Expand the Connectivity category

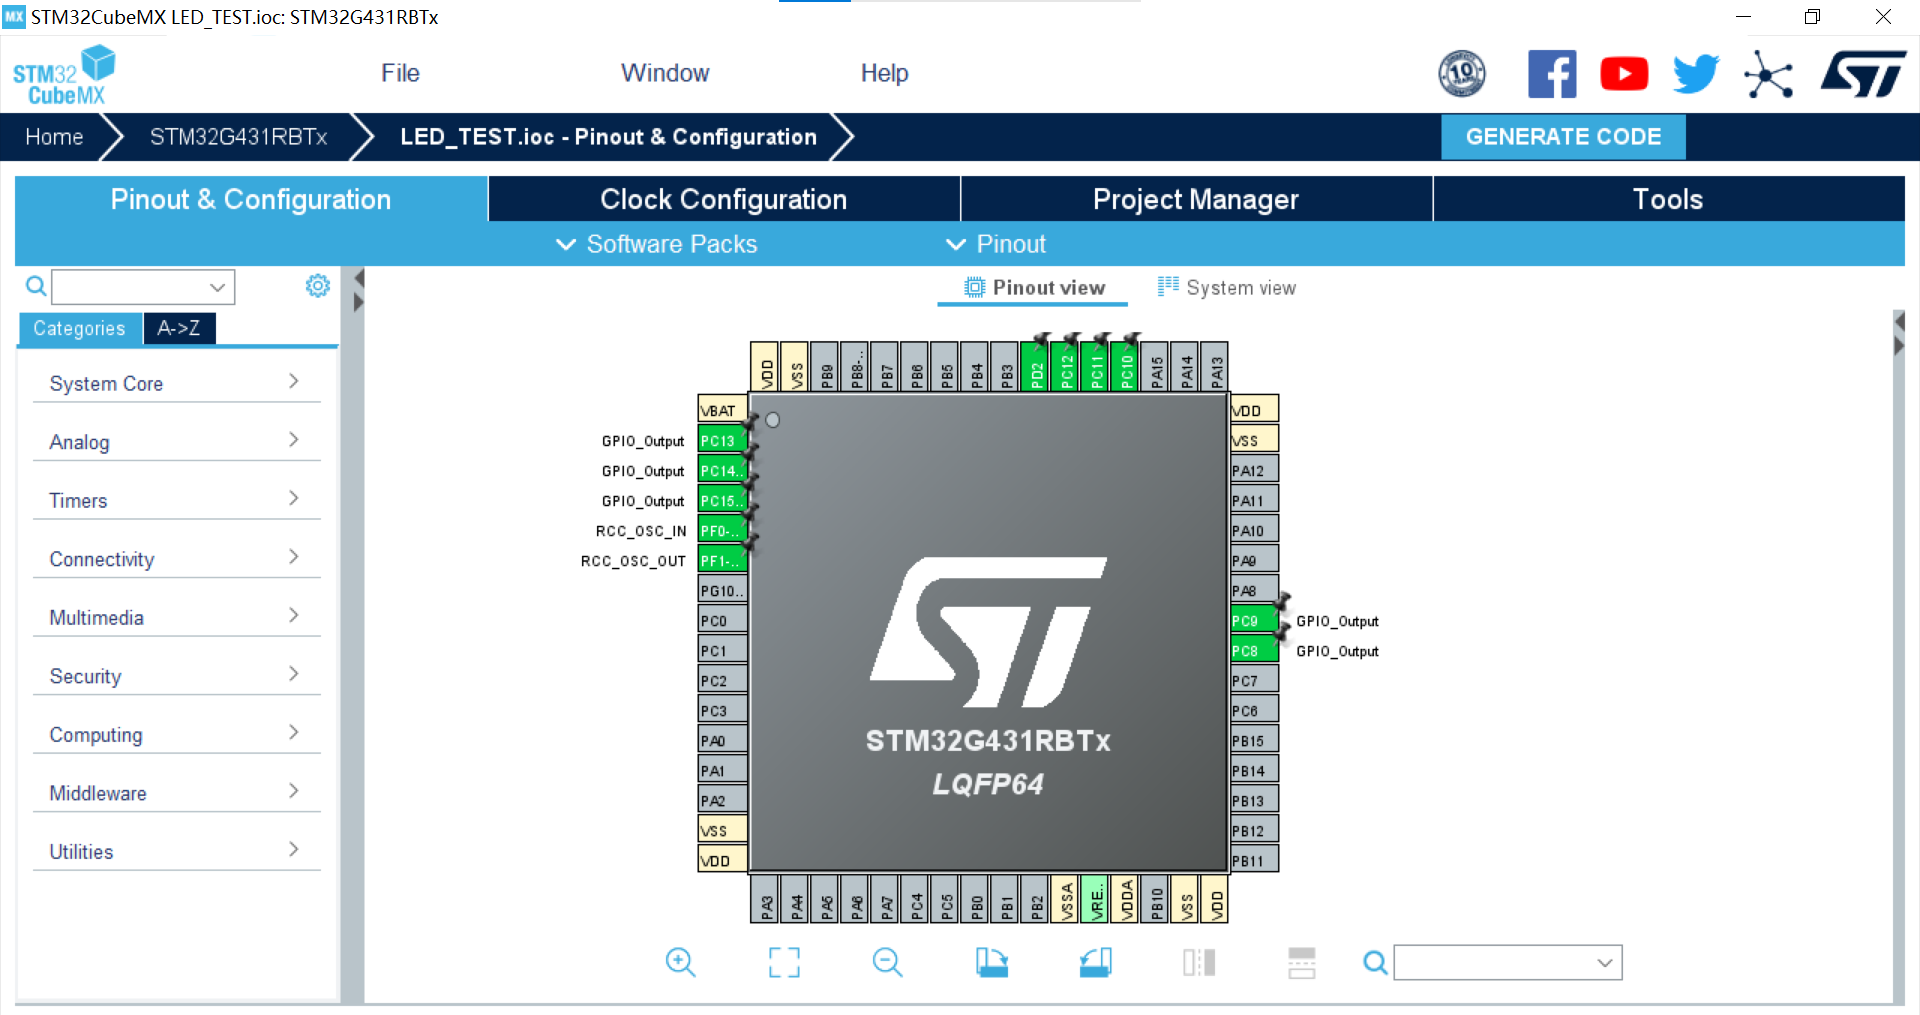[176, 558]
